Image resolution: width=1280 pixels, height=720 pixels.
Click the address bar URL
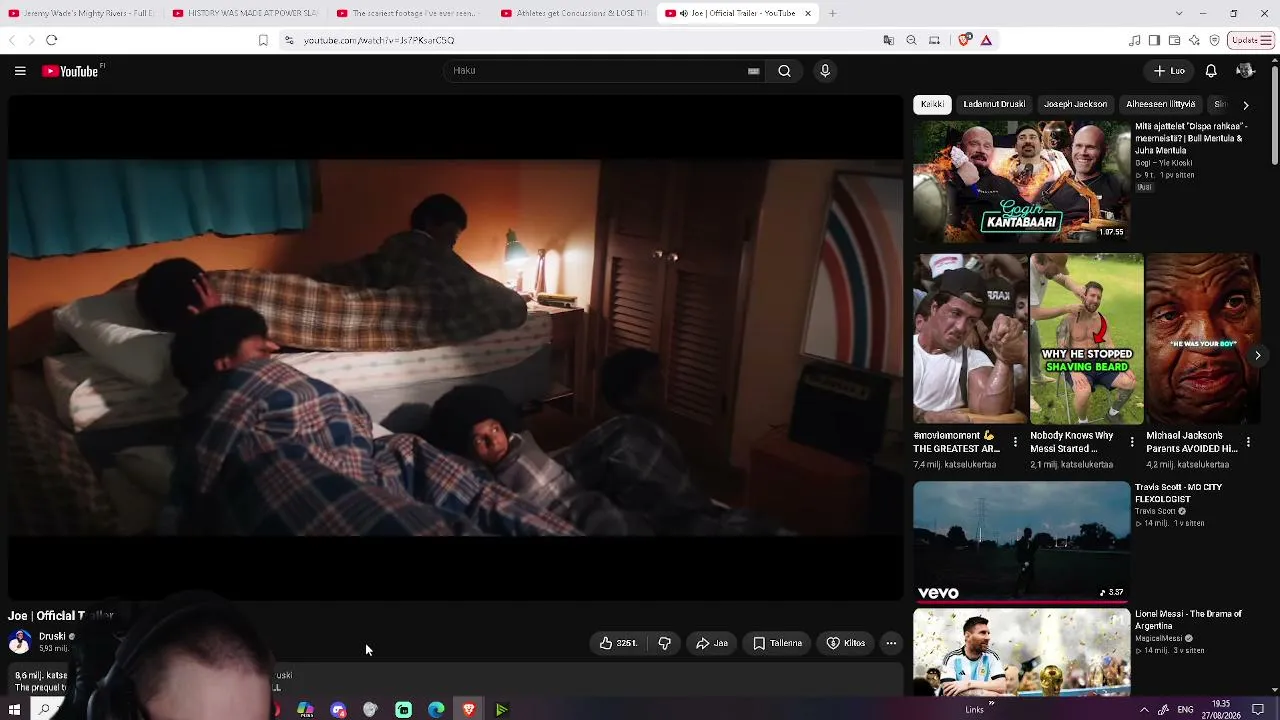pyautogui.click(x=378, y=40)
